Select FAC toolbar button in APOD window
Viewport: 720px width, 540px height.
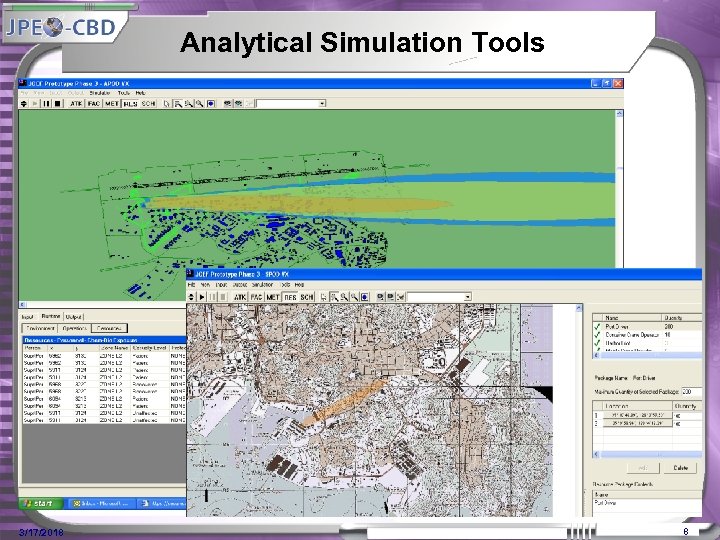click(x=94, y=103)
